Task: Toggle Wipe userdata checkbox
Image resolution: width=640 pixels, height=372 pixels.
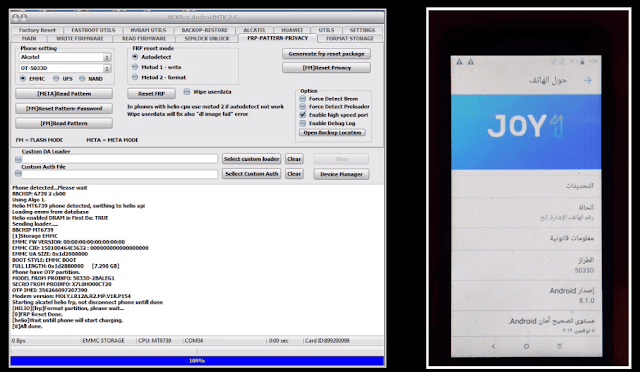Action: pos(187,92)
